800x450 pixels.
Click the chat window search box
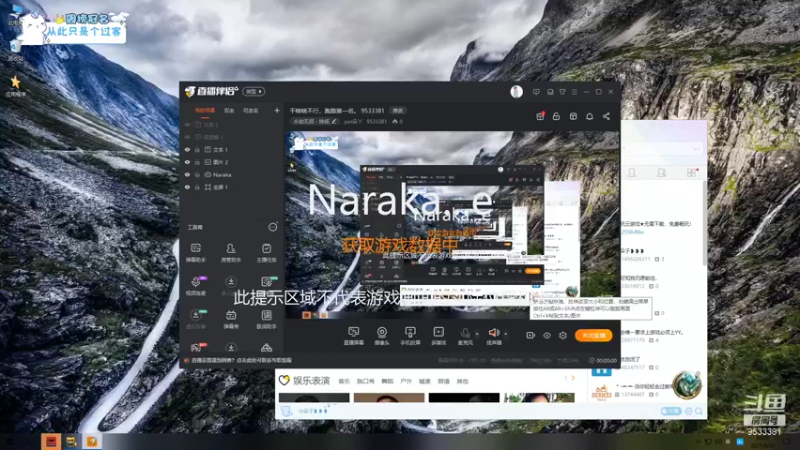tap(662, 148)
